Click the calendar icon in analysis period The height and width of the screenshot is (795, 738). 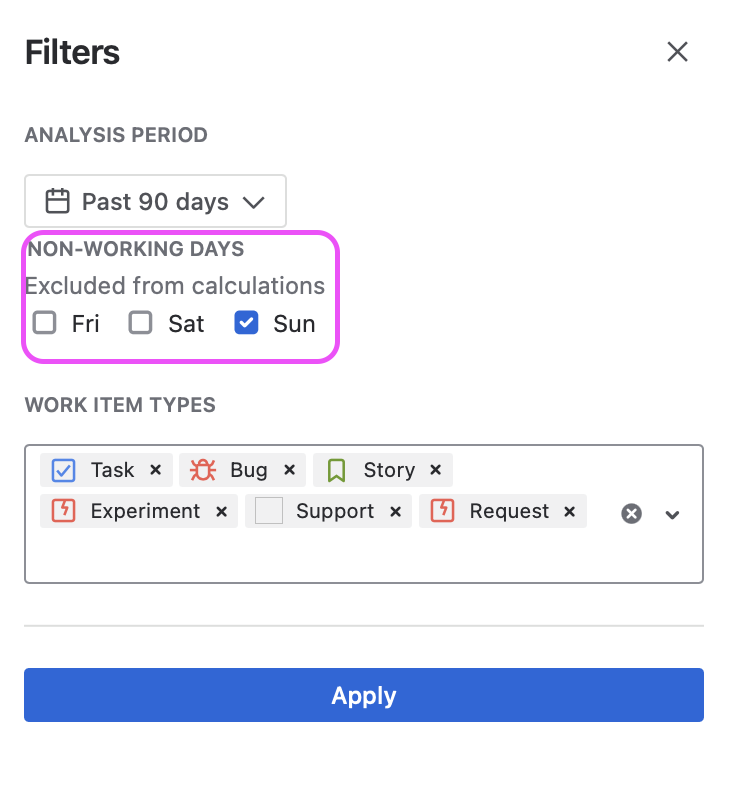coord(57,201)
